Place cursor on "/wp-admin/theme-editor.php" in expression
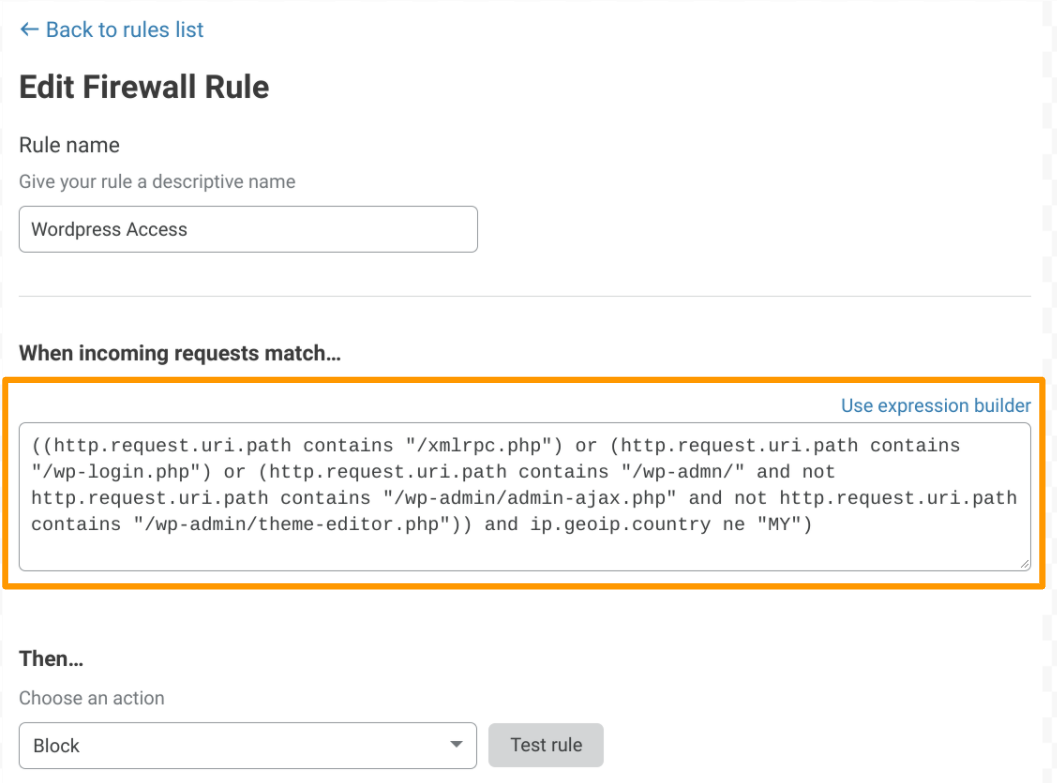This screenshot has width=1057, height=783. click(290, 524)
